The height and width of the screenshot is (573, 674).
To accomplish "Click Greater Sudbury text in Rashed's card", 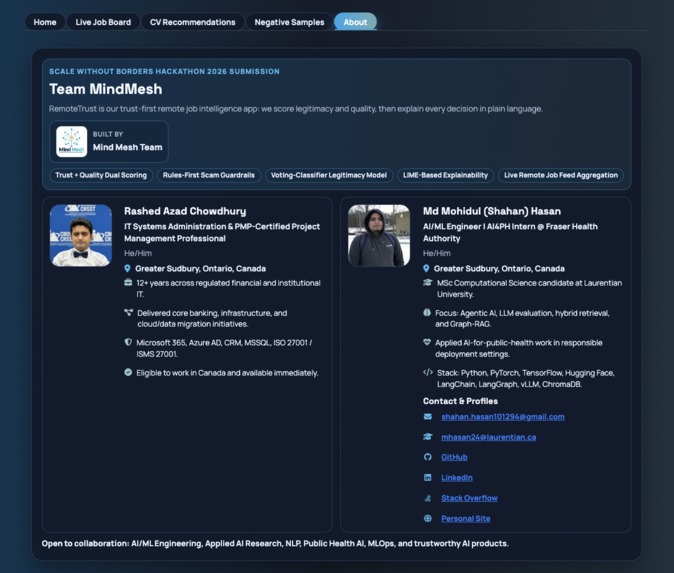I will tap(200, 269).
